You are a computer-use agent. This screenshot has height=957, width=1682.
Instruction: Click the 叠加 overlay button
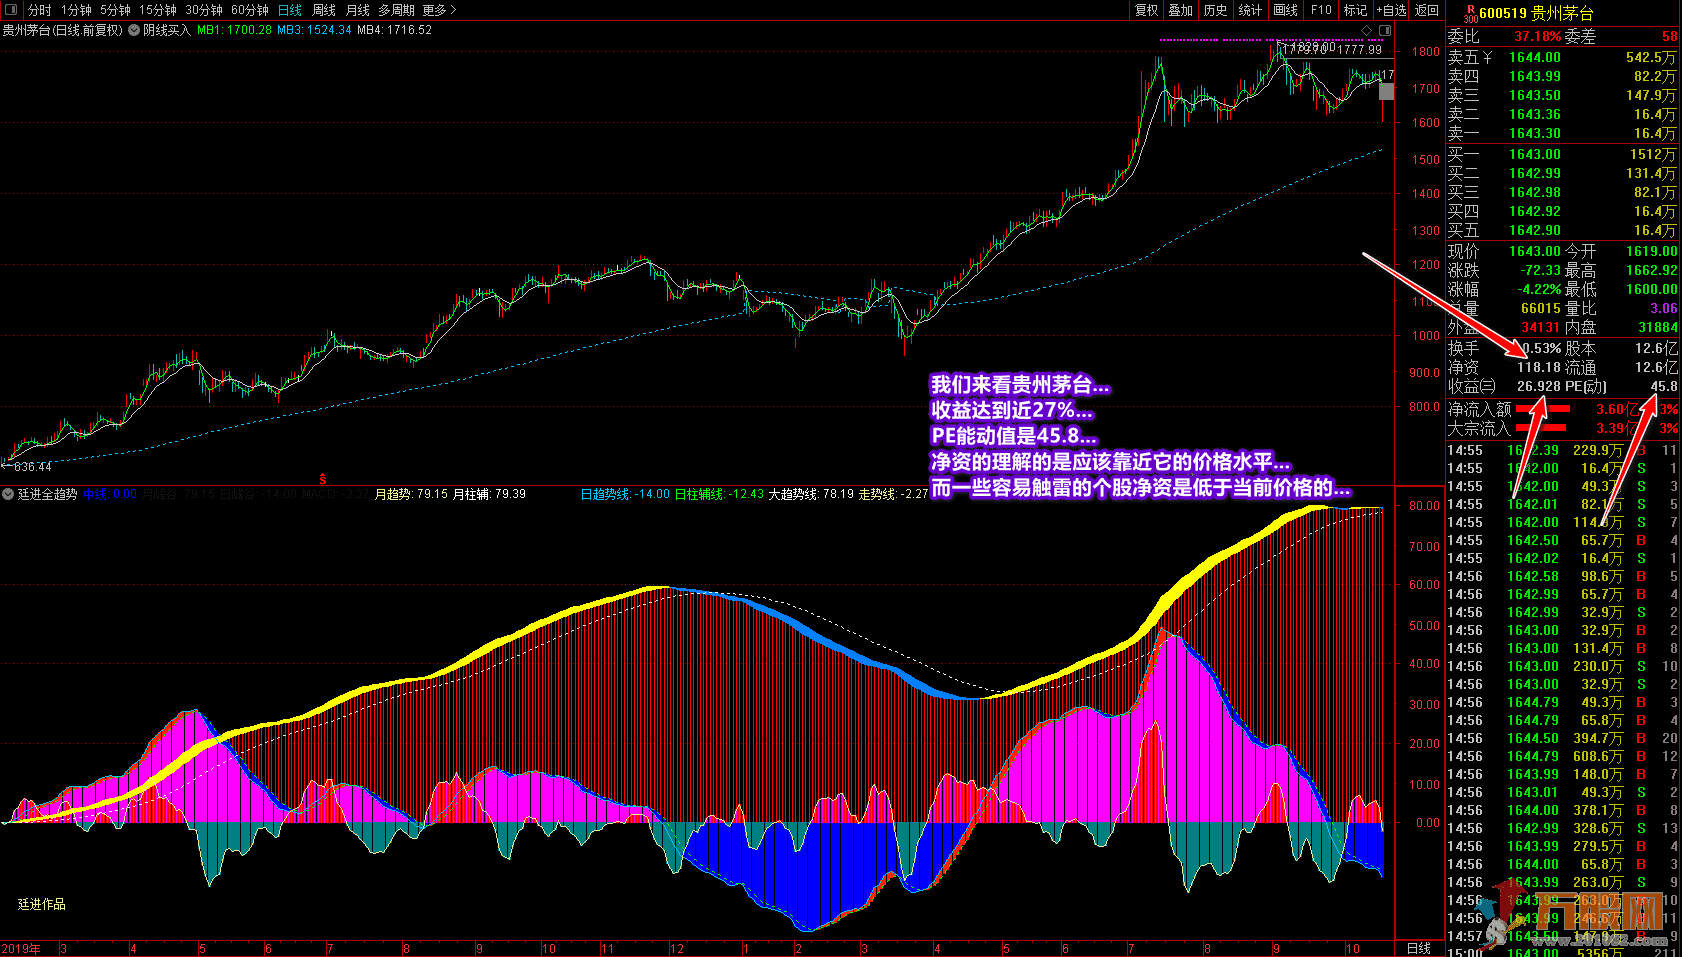[x=1181, y=10]
